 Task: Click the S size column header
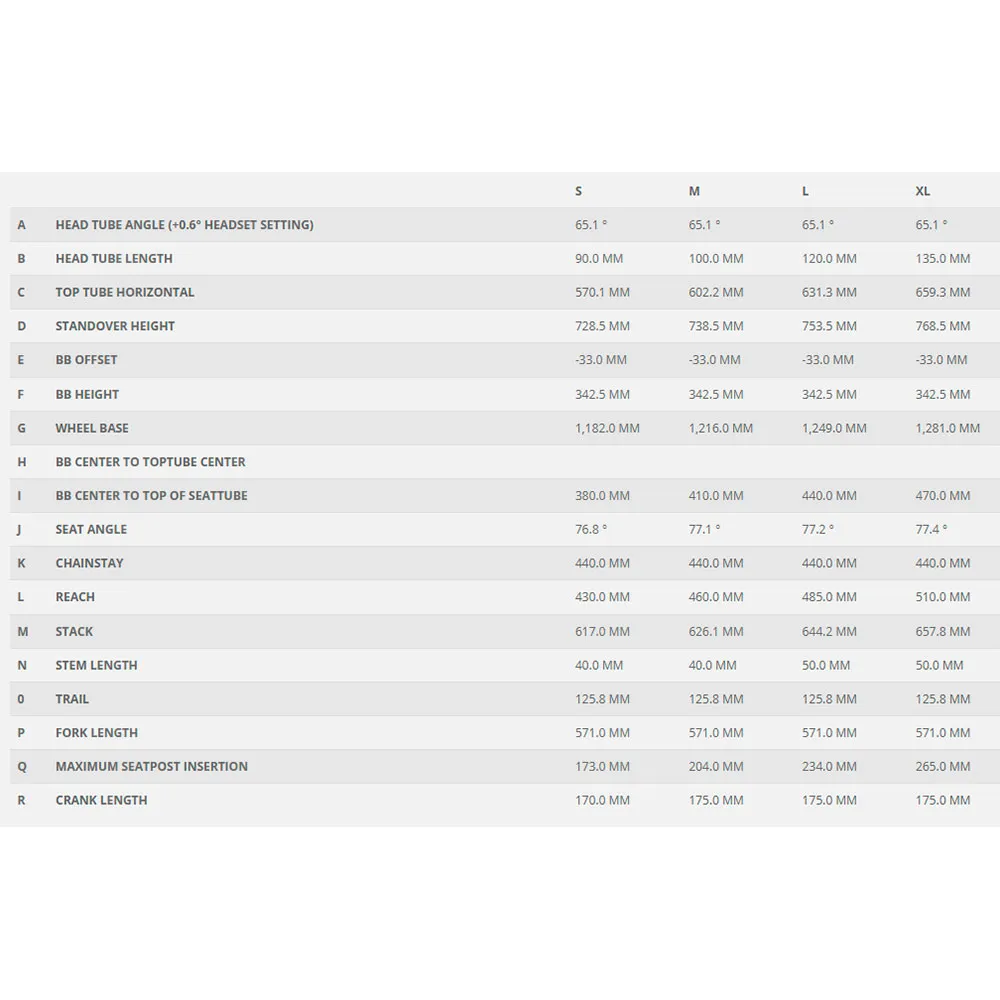click(578, 191)
